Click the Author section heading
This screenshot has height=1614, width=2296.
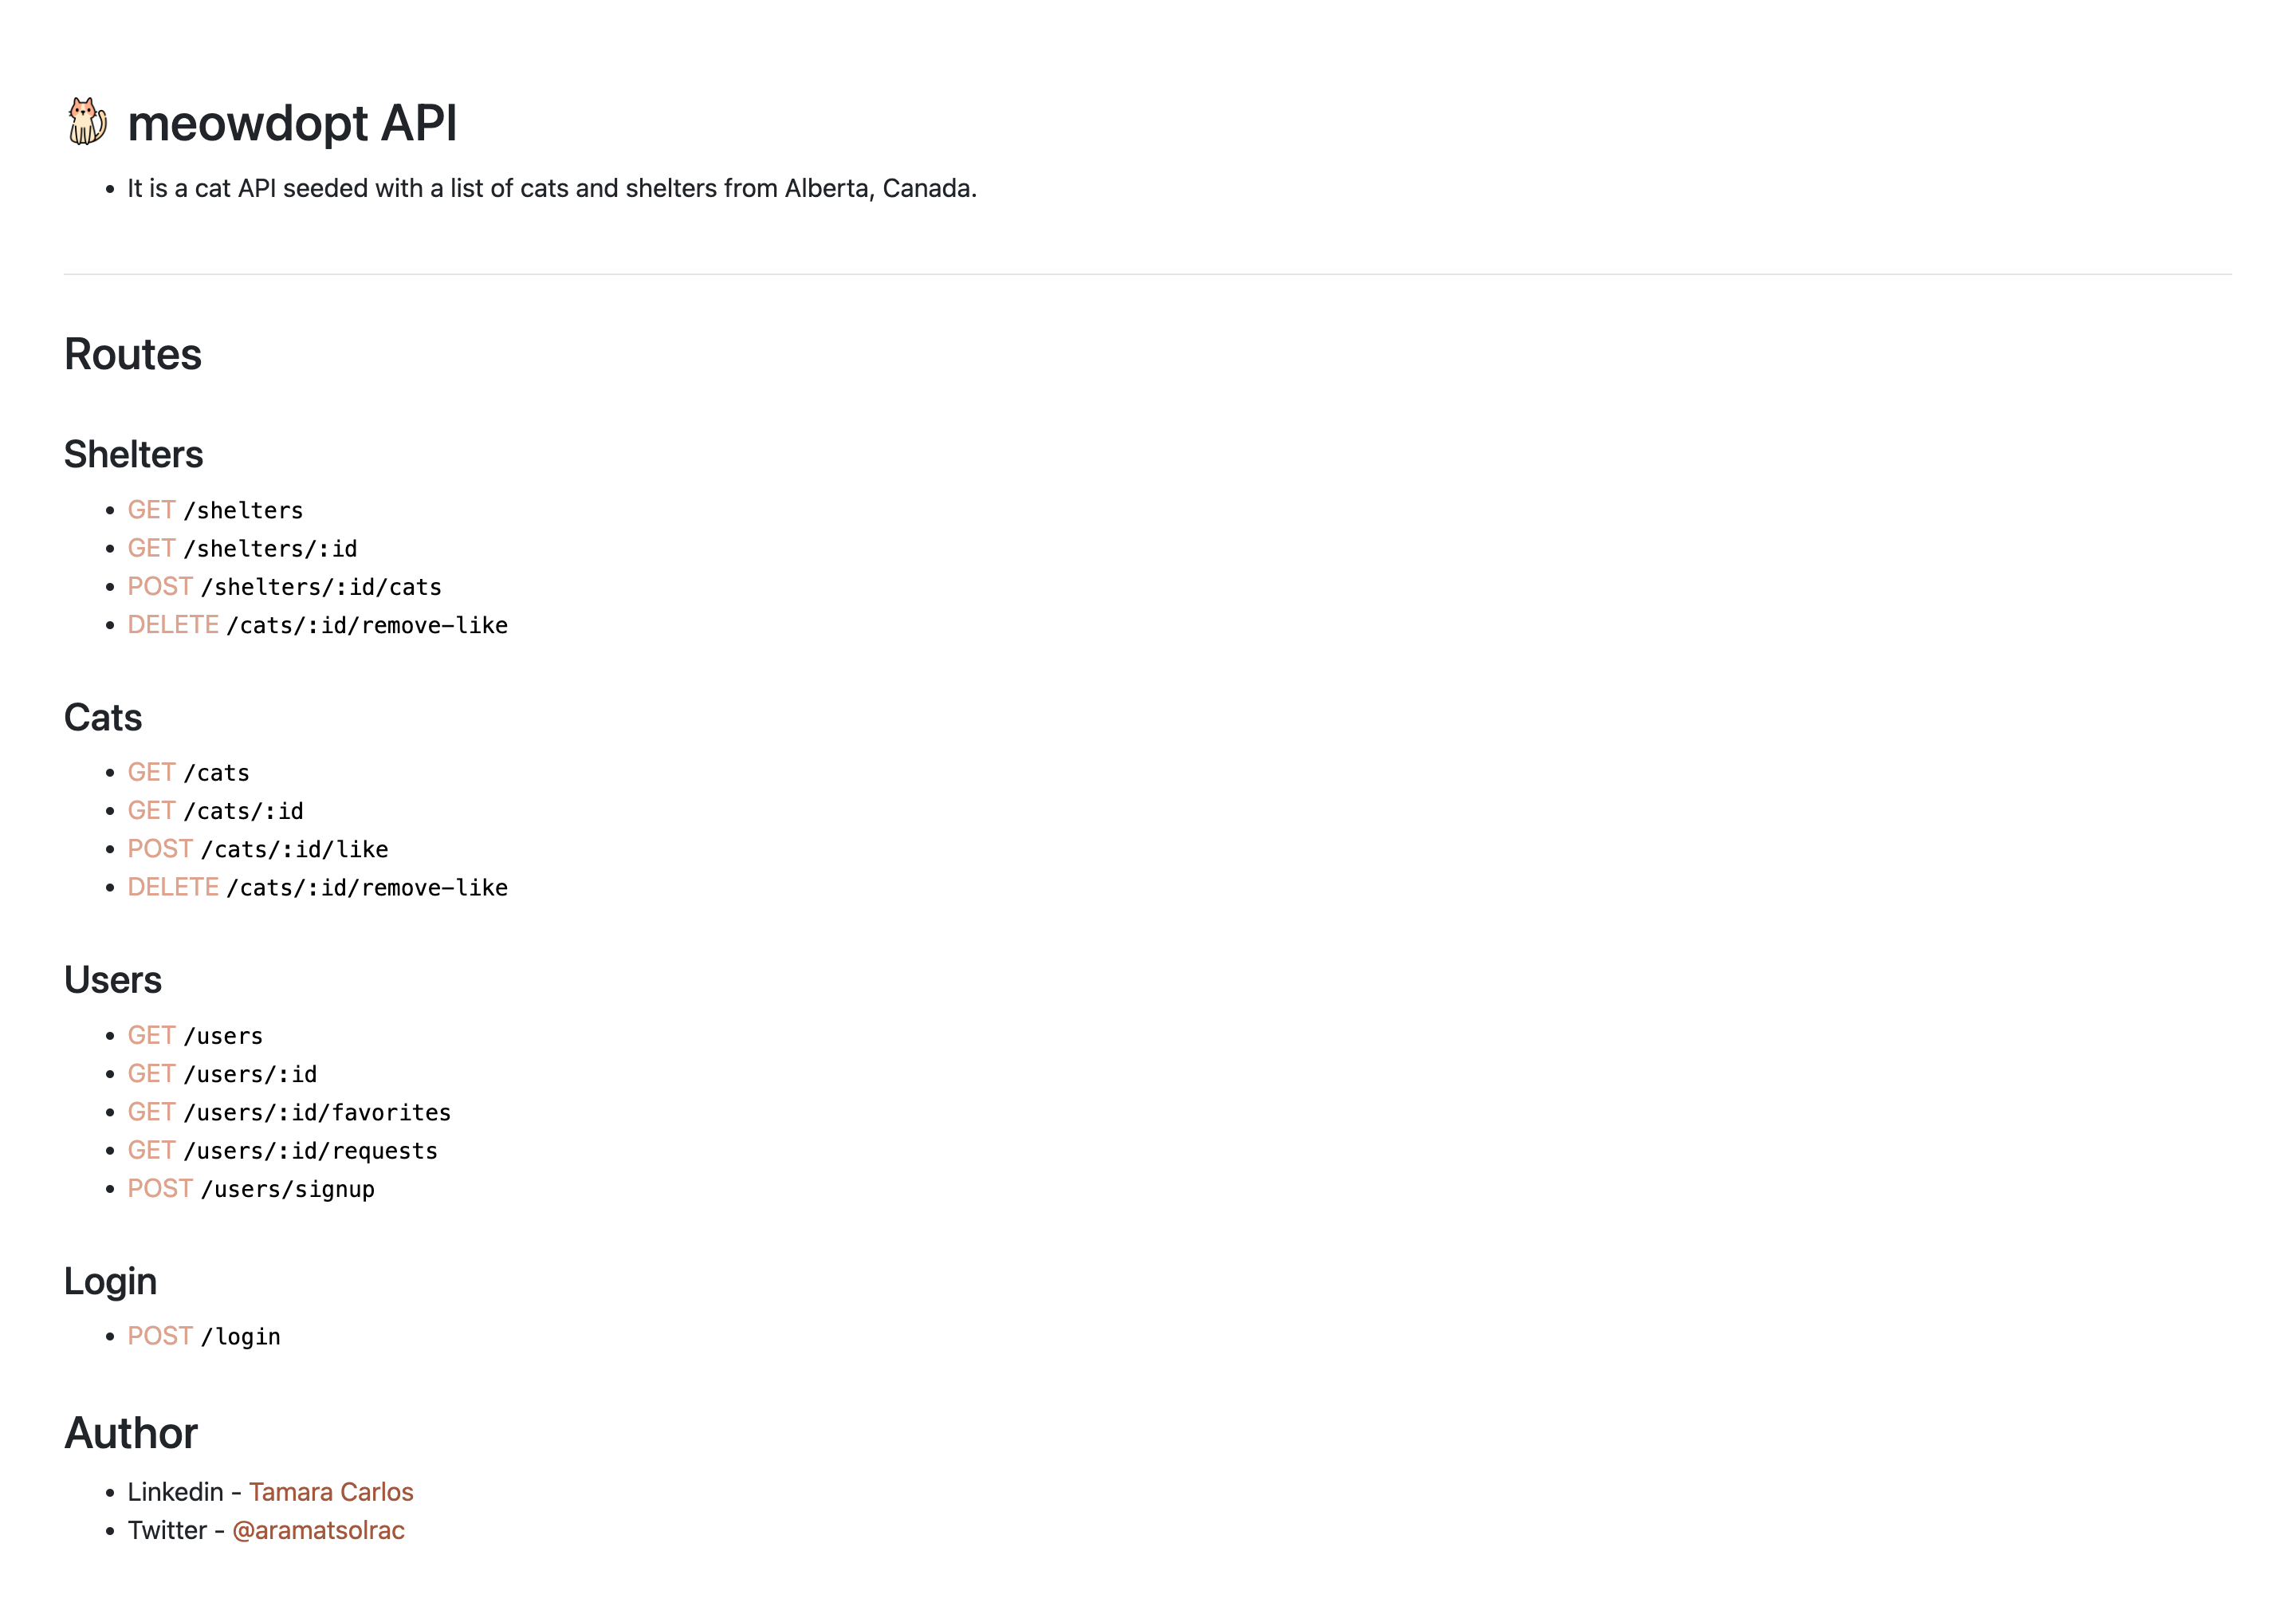tap(131, 1433)
